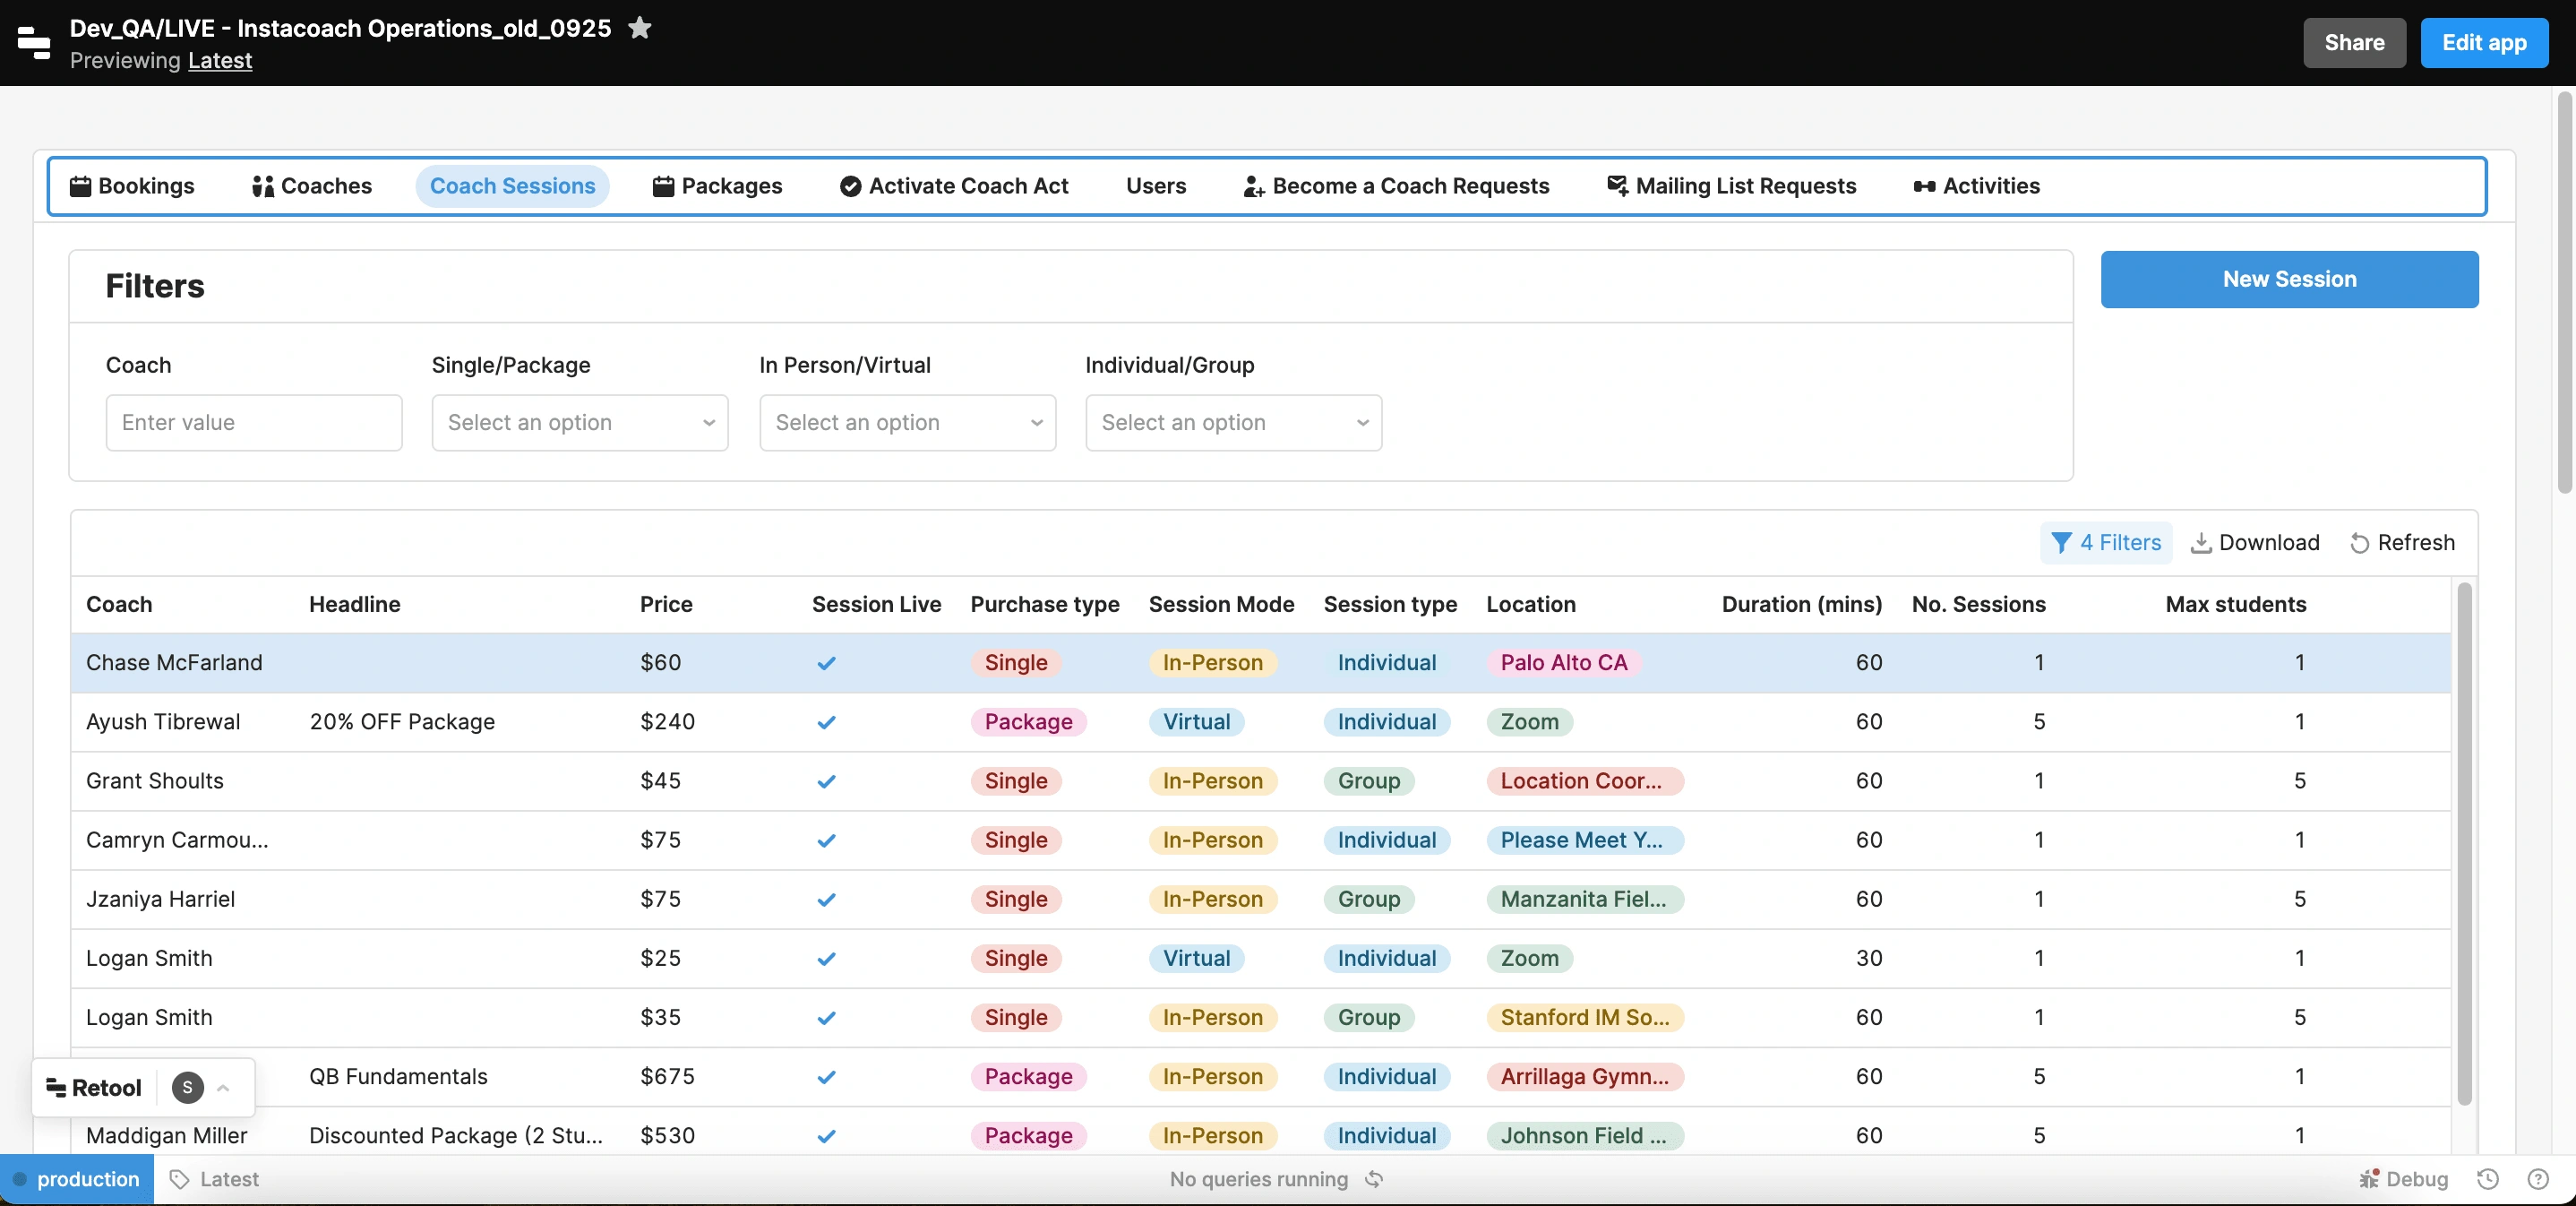Image resolution: width=2576 pixels, height=1206 pixels.
Task: Switch to the Bookings tab
Action: click(132, 186)
